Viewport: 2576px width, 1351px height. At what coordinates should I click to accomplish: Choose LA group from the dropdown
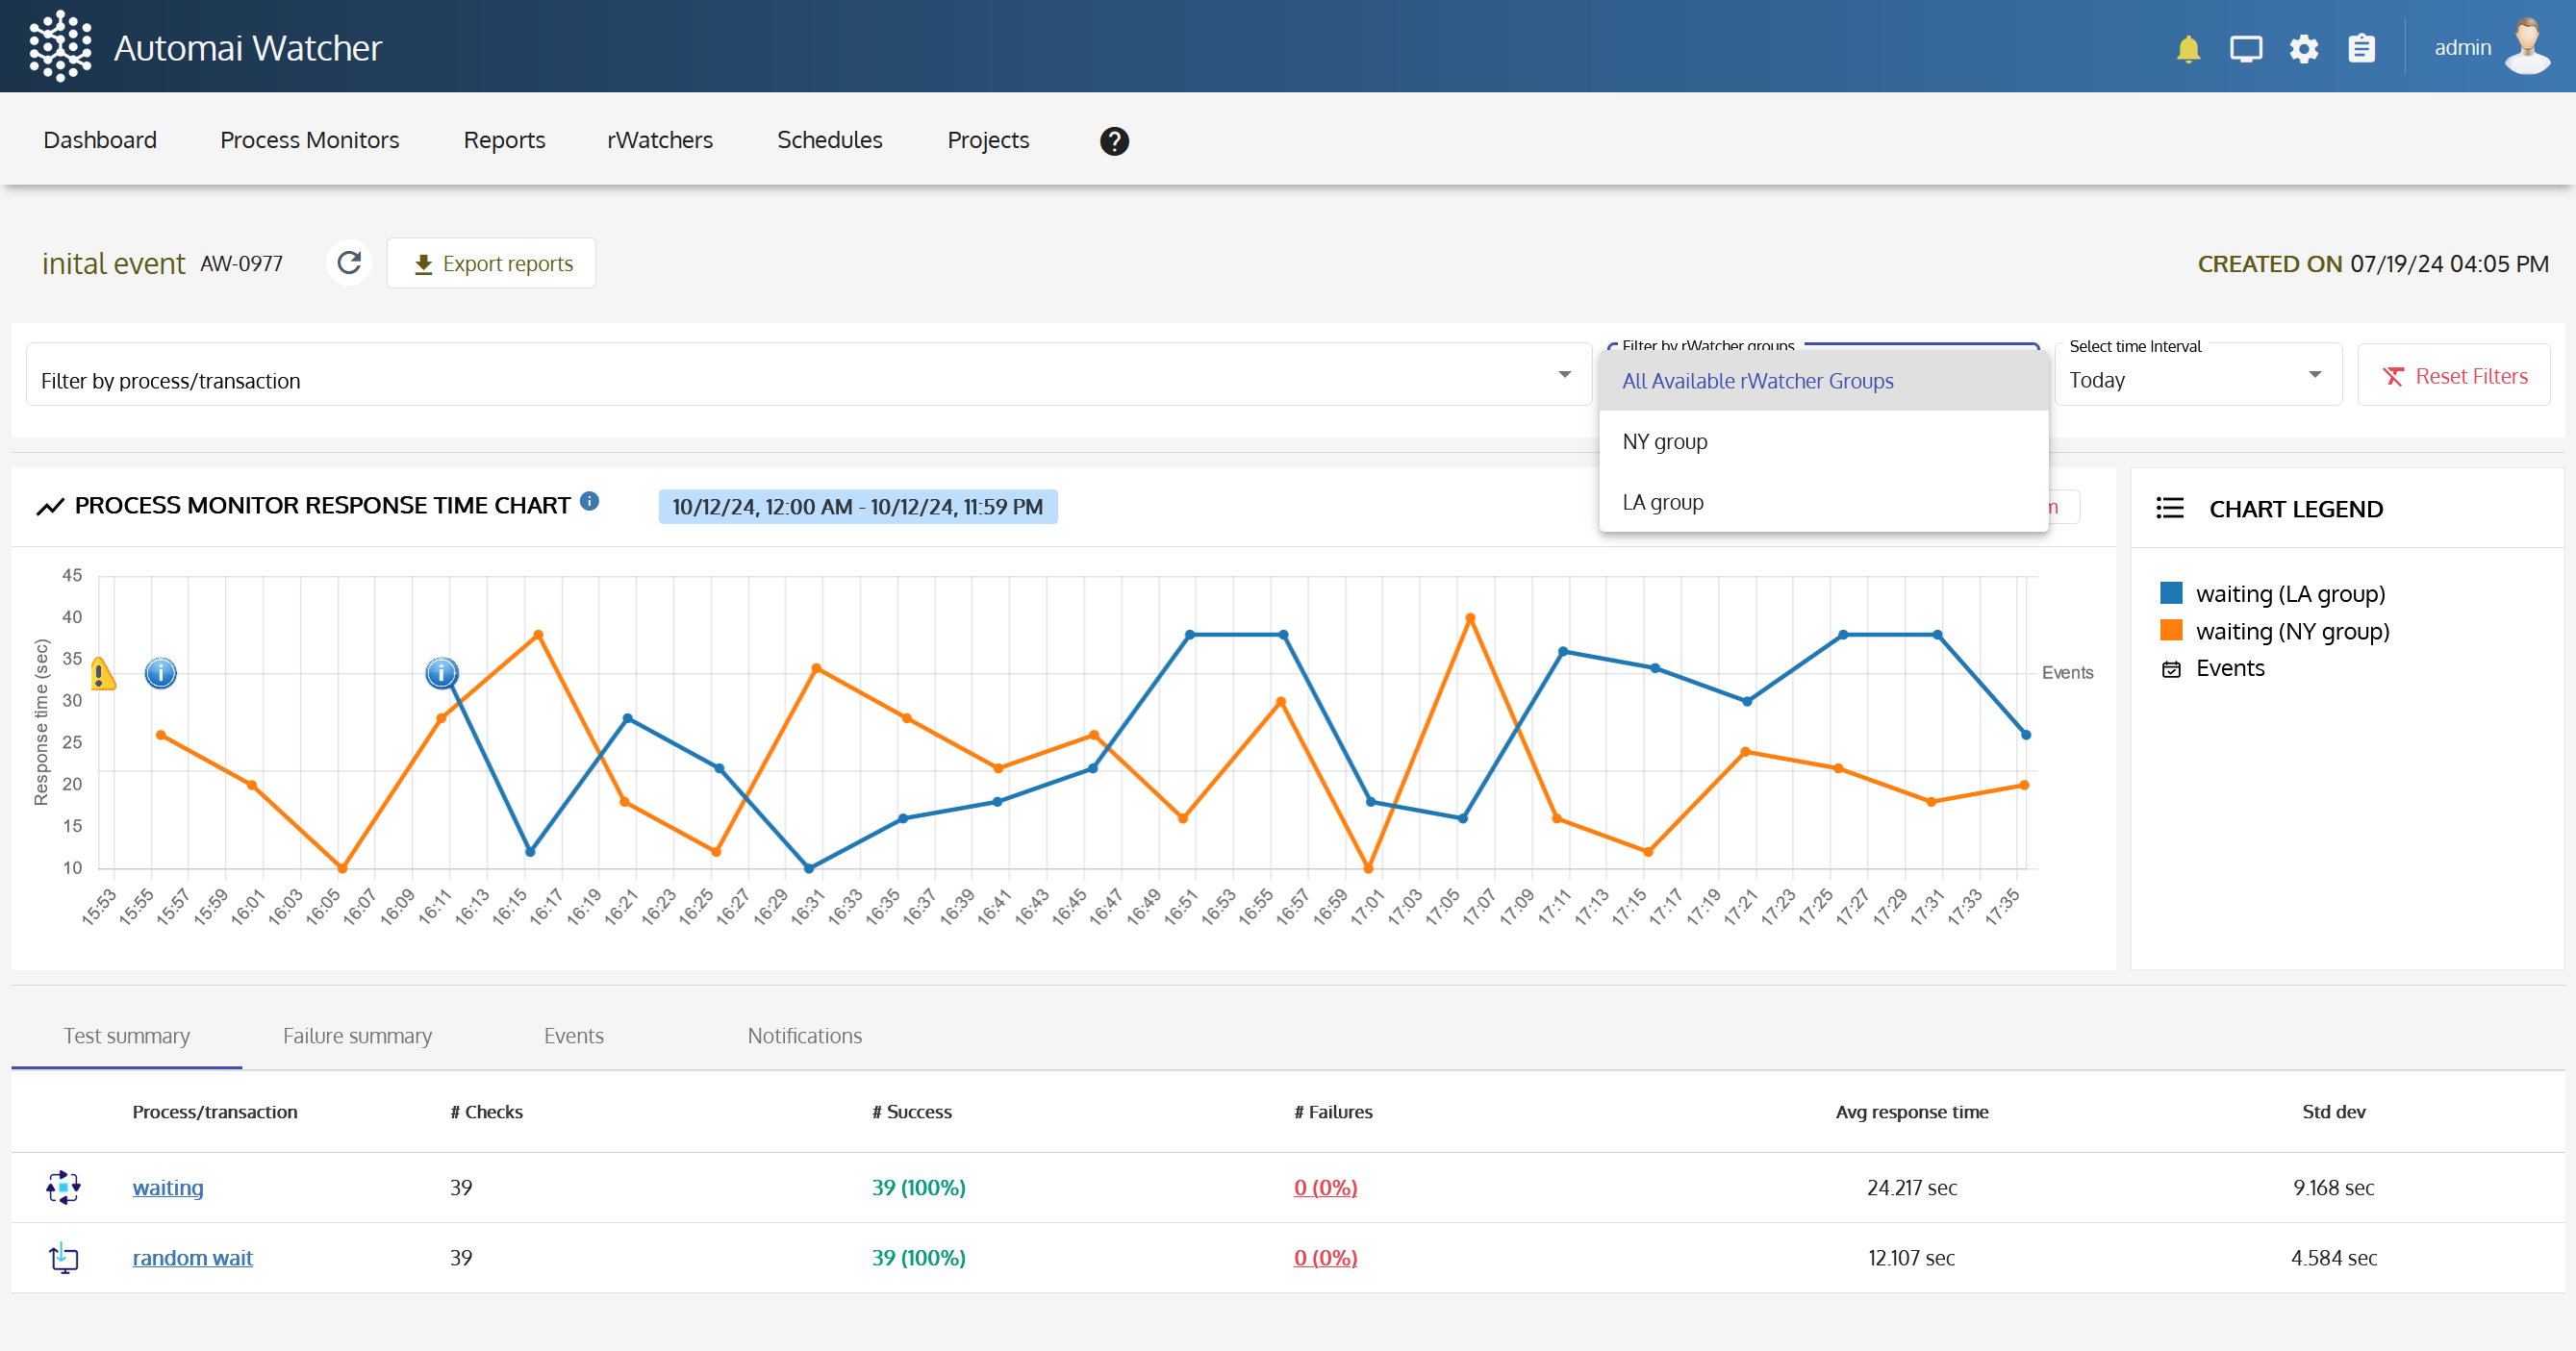tap(1823, 502)
